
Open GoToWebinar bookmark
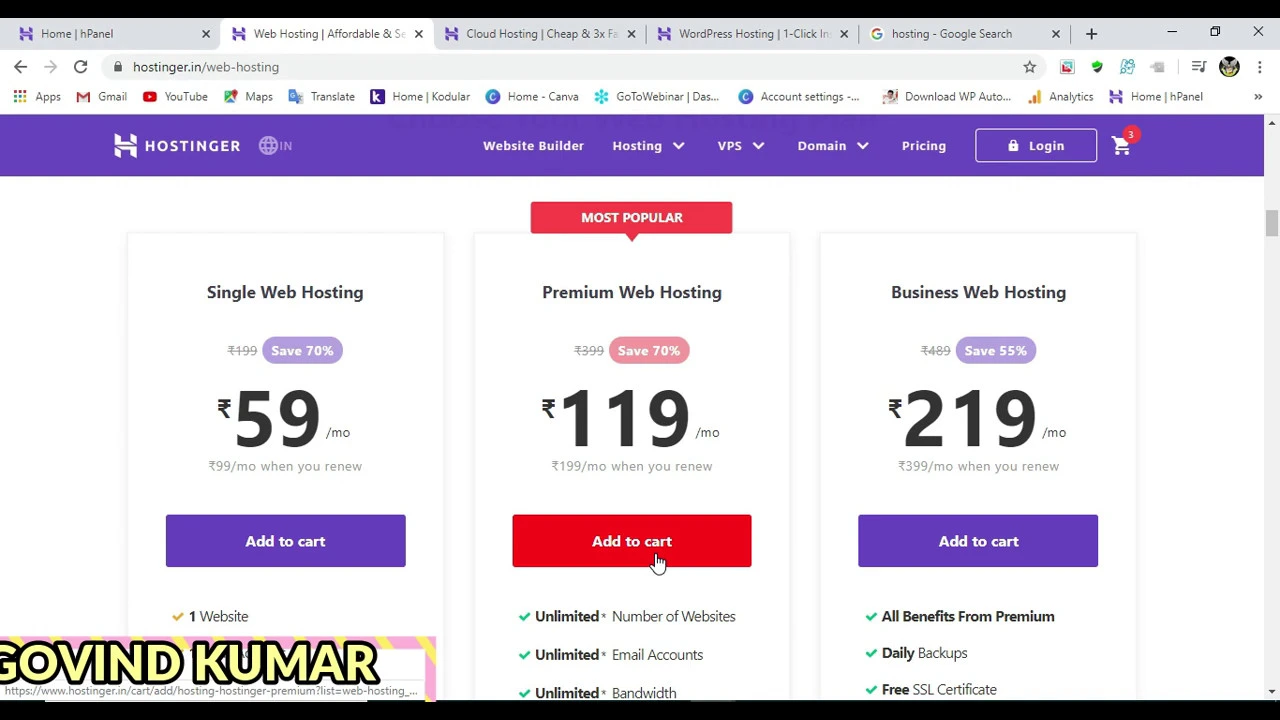pyautogui.click(x=656, y=97)
